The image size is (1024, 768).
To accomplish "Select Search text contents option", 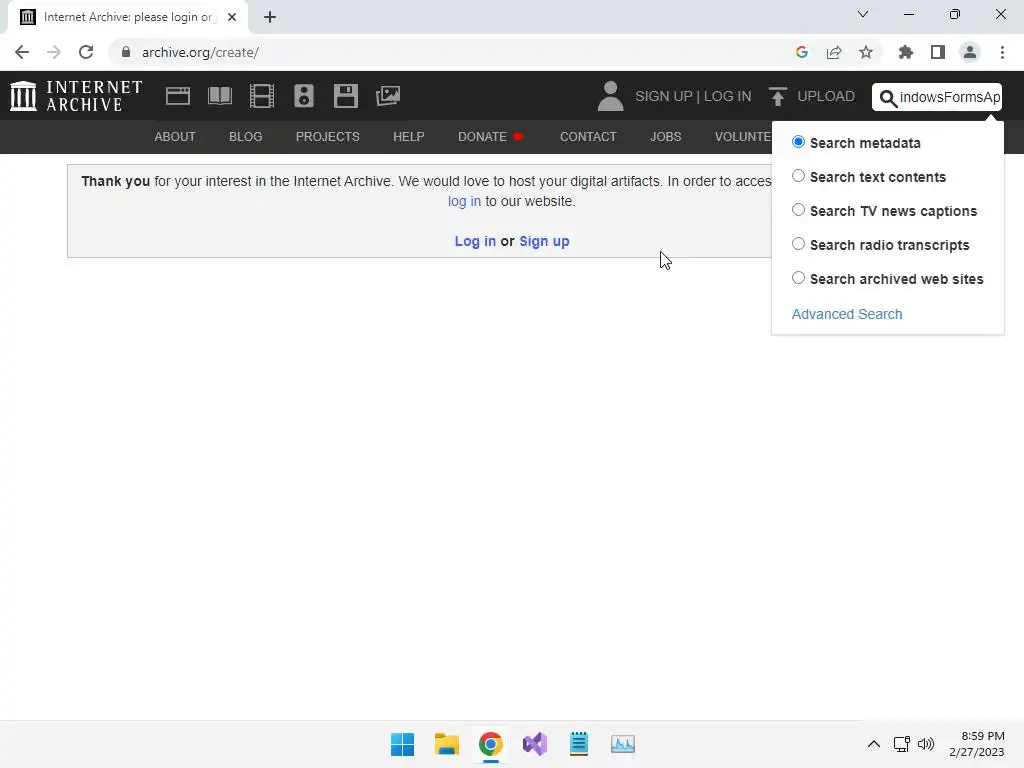I will 798,176.
